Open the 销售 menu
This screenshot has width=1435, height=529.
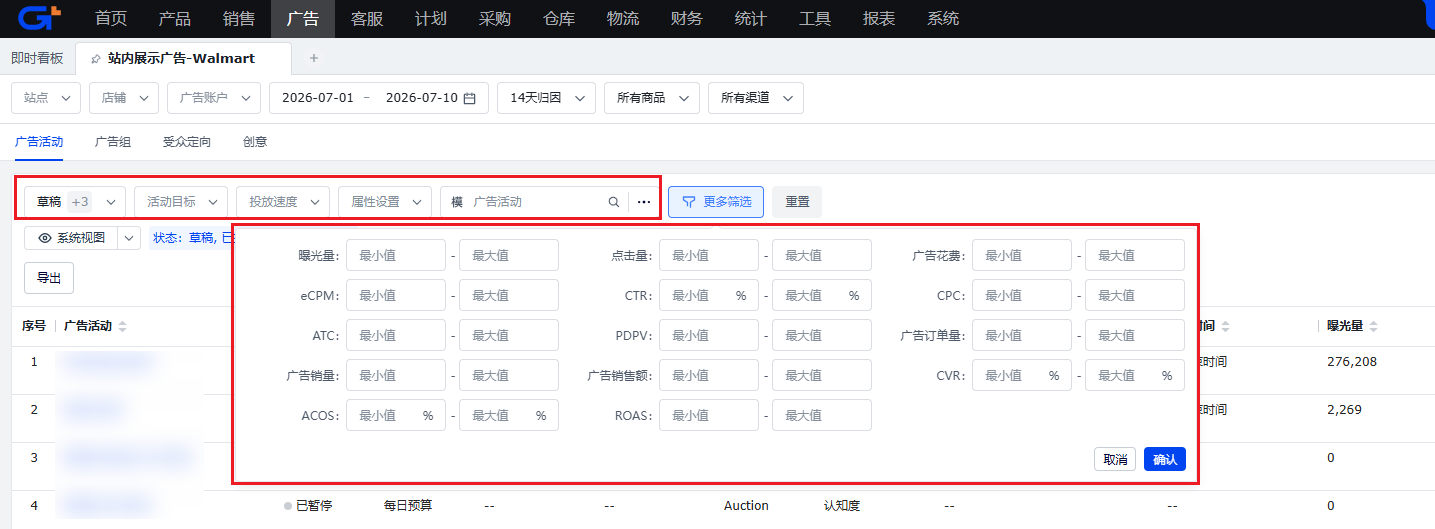click(239, 18)
